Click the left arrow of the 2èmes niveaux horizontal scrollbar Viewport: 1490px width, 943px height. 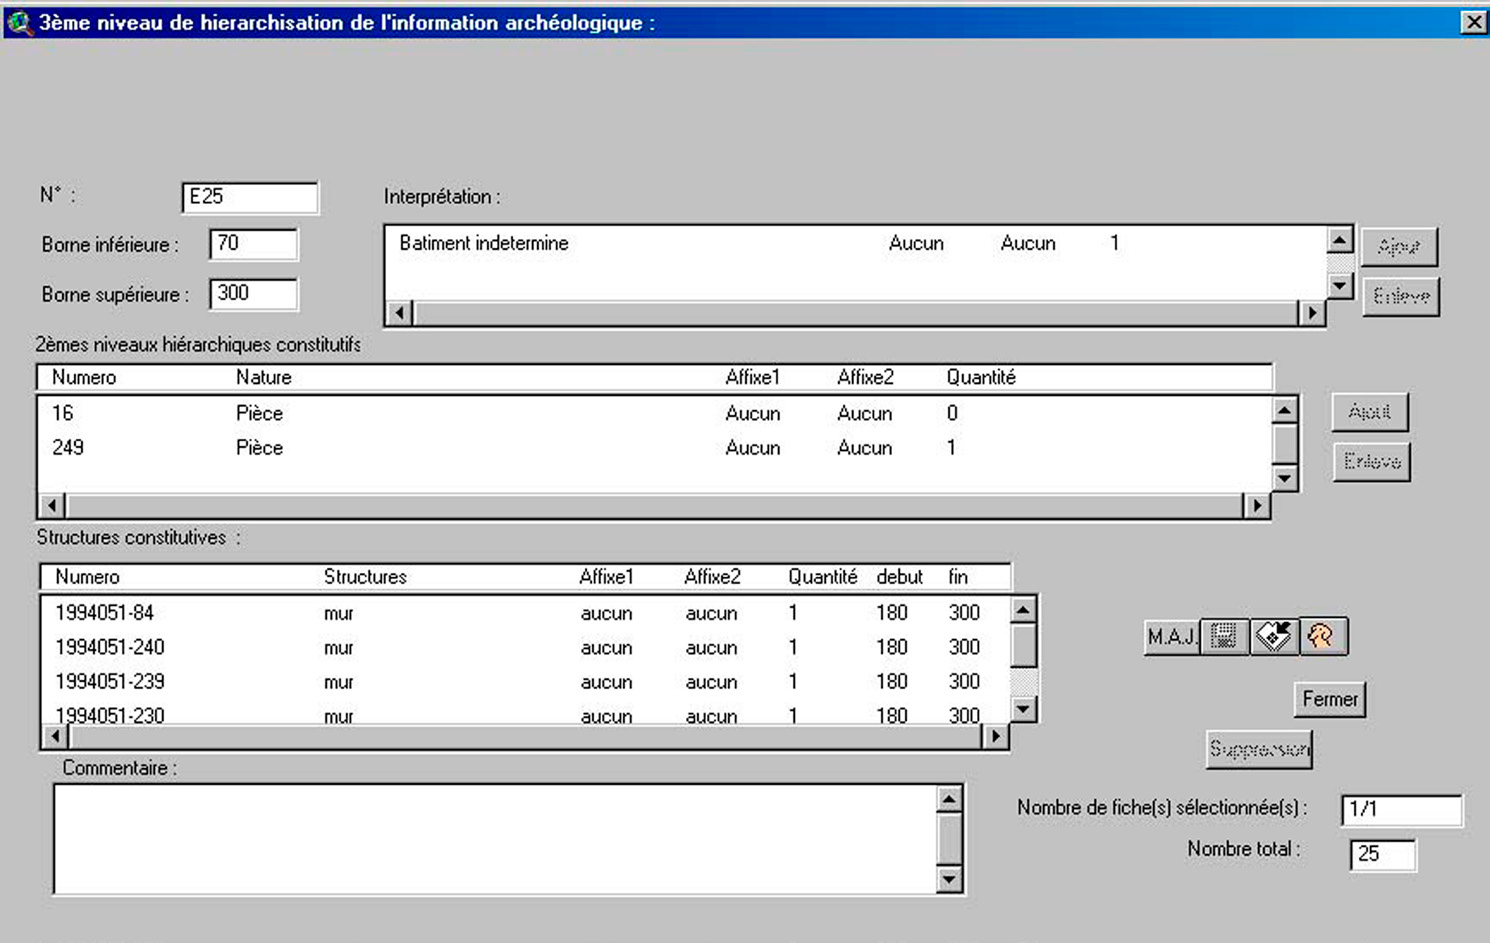52,505
